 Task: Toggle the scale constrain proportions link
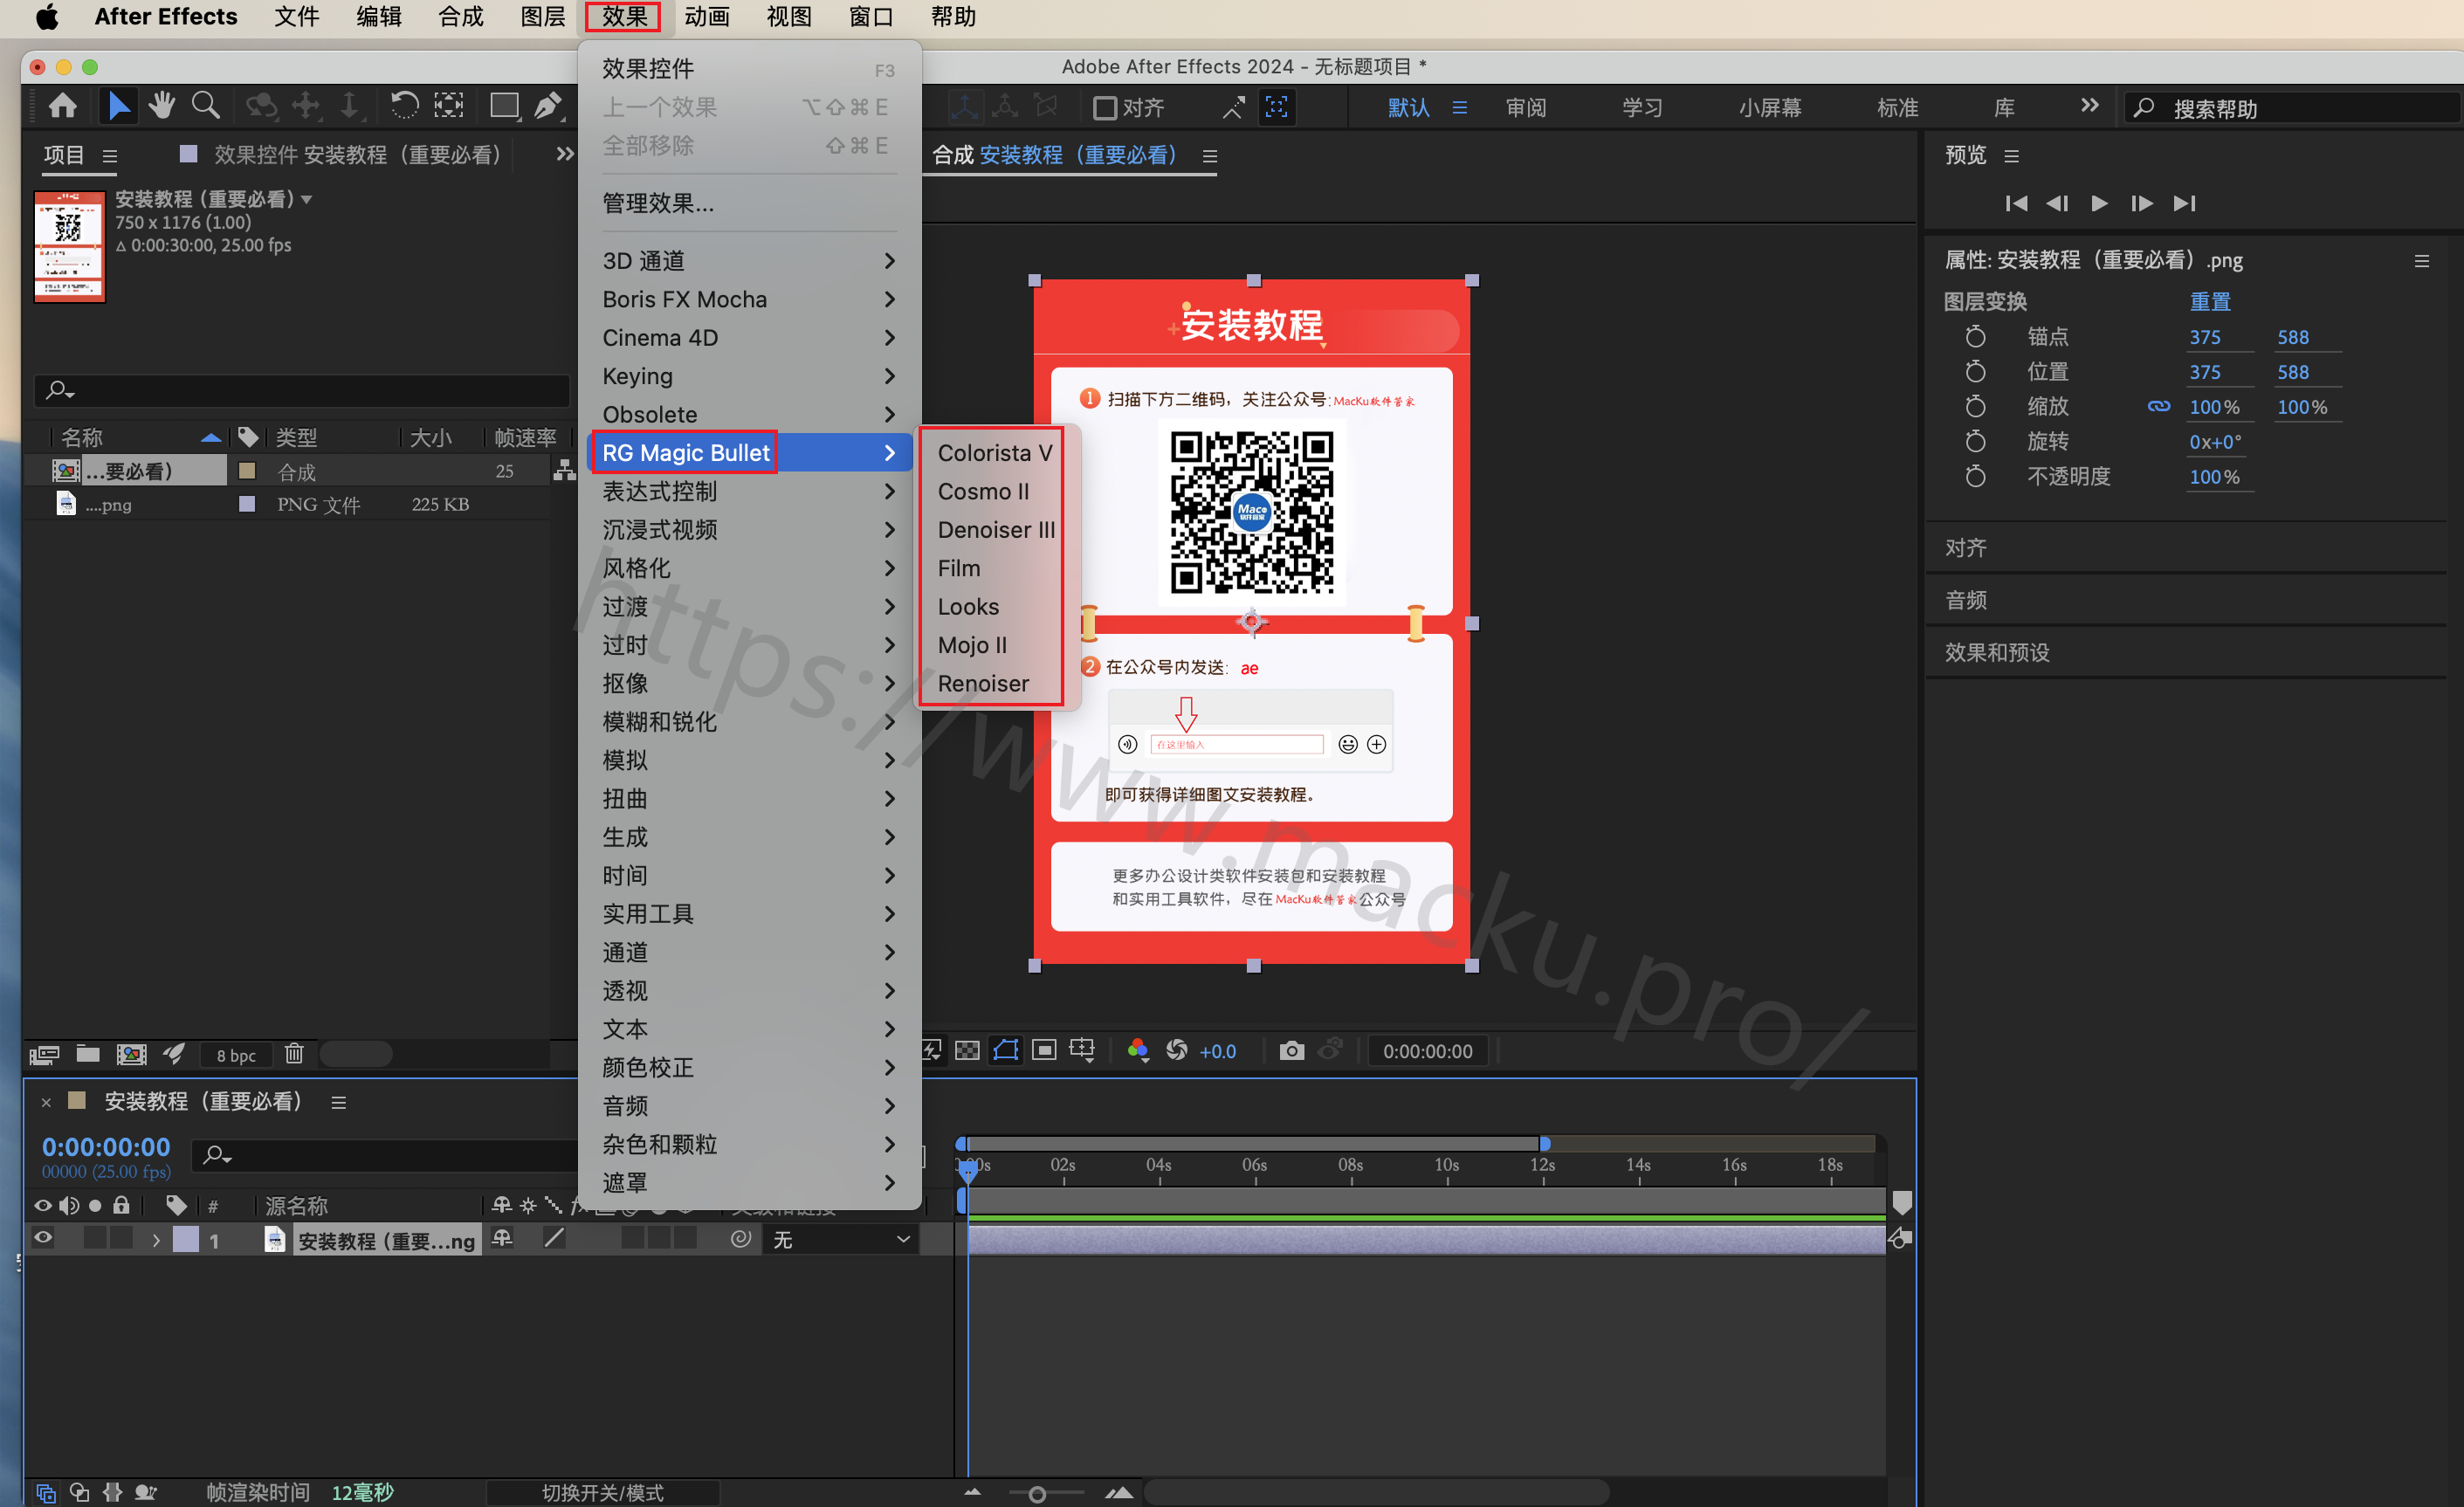pyautogui.click(x=2159, y=407)
